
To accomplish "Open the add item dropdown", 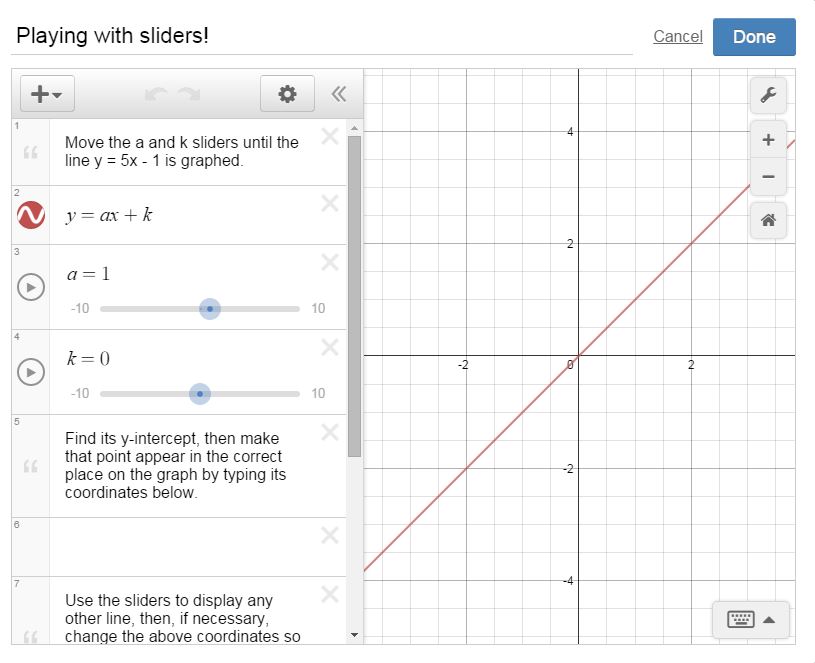I will pyautogui.click(x=47, y=94).
